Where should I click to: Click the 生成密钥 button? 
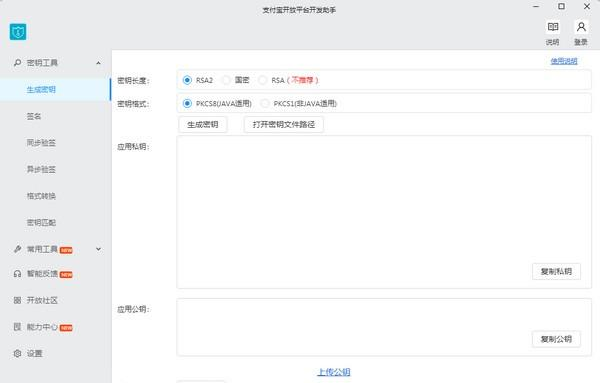[x=203, y=124]
